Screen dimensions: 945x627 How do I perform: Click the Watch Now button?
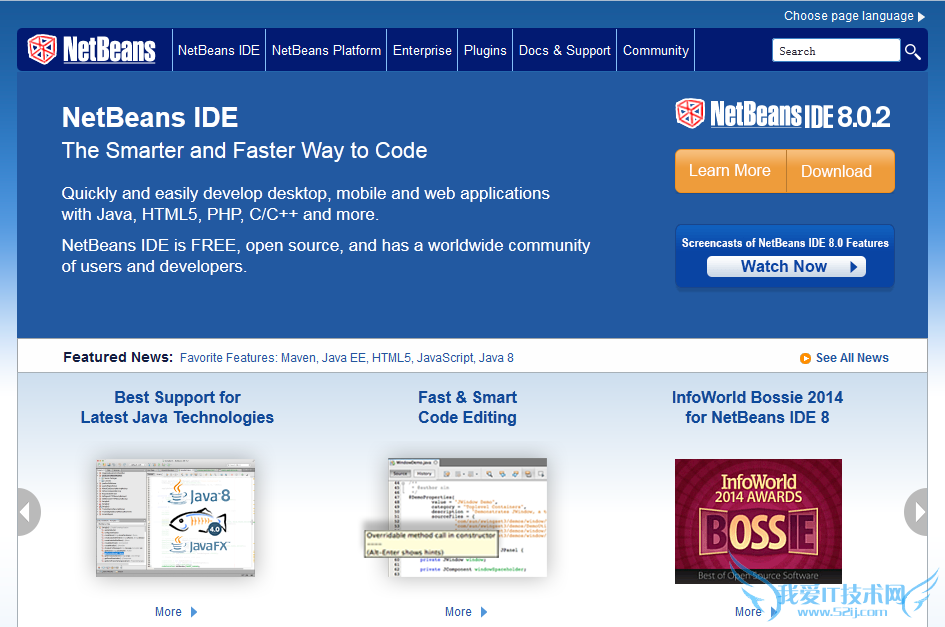point(786,266)
